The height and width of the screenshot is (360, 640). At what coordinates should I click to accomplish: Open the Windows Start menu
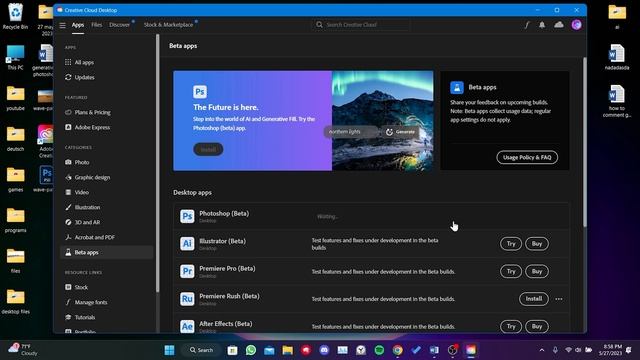tap(169, 350)
